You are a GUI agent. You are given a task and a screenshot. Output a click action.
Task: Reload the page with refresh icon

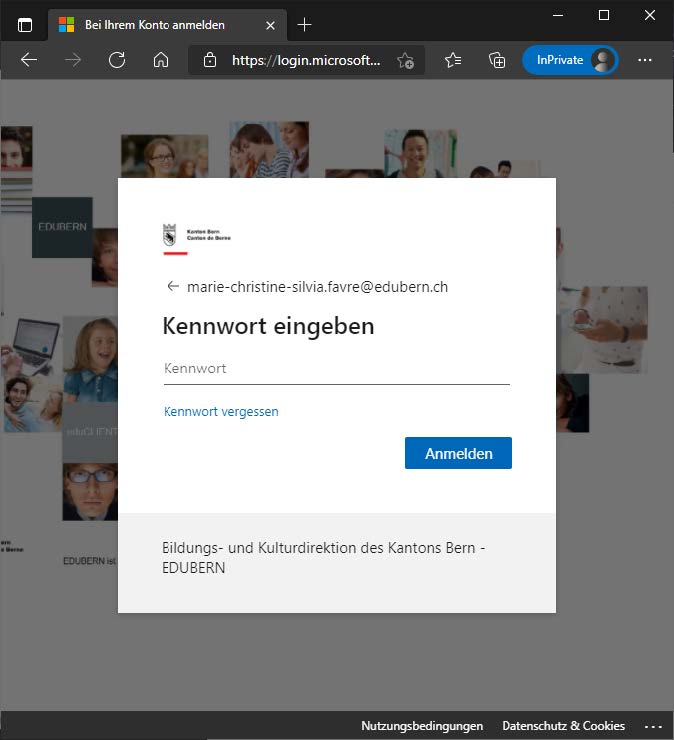tap(117, 60)
